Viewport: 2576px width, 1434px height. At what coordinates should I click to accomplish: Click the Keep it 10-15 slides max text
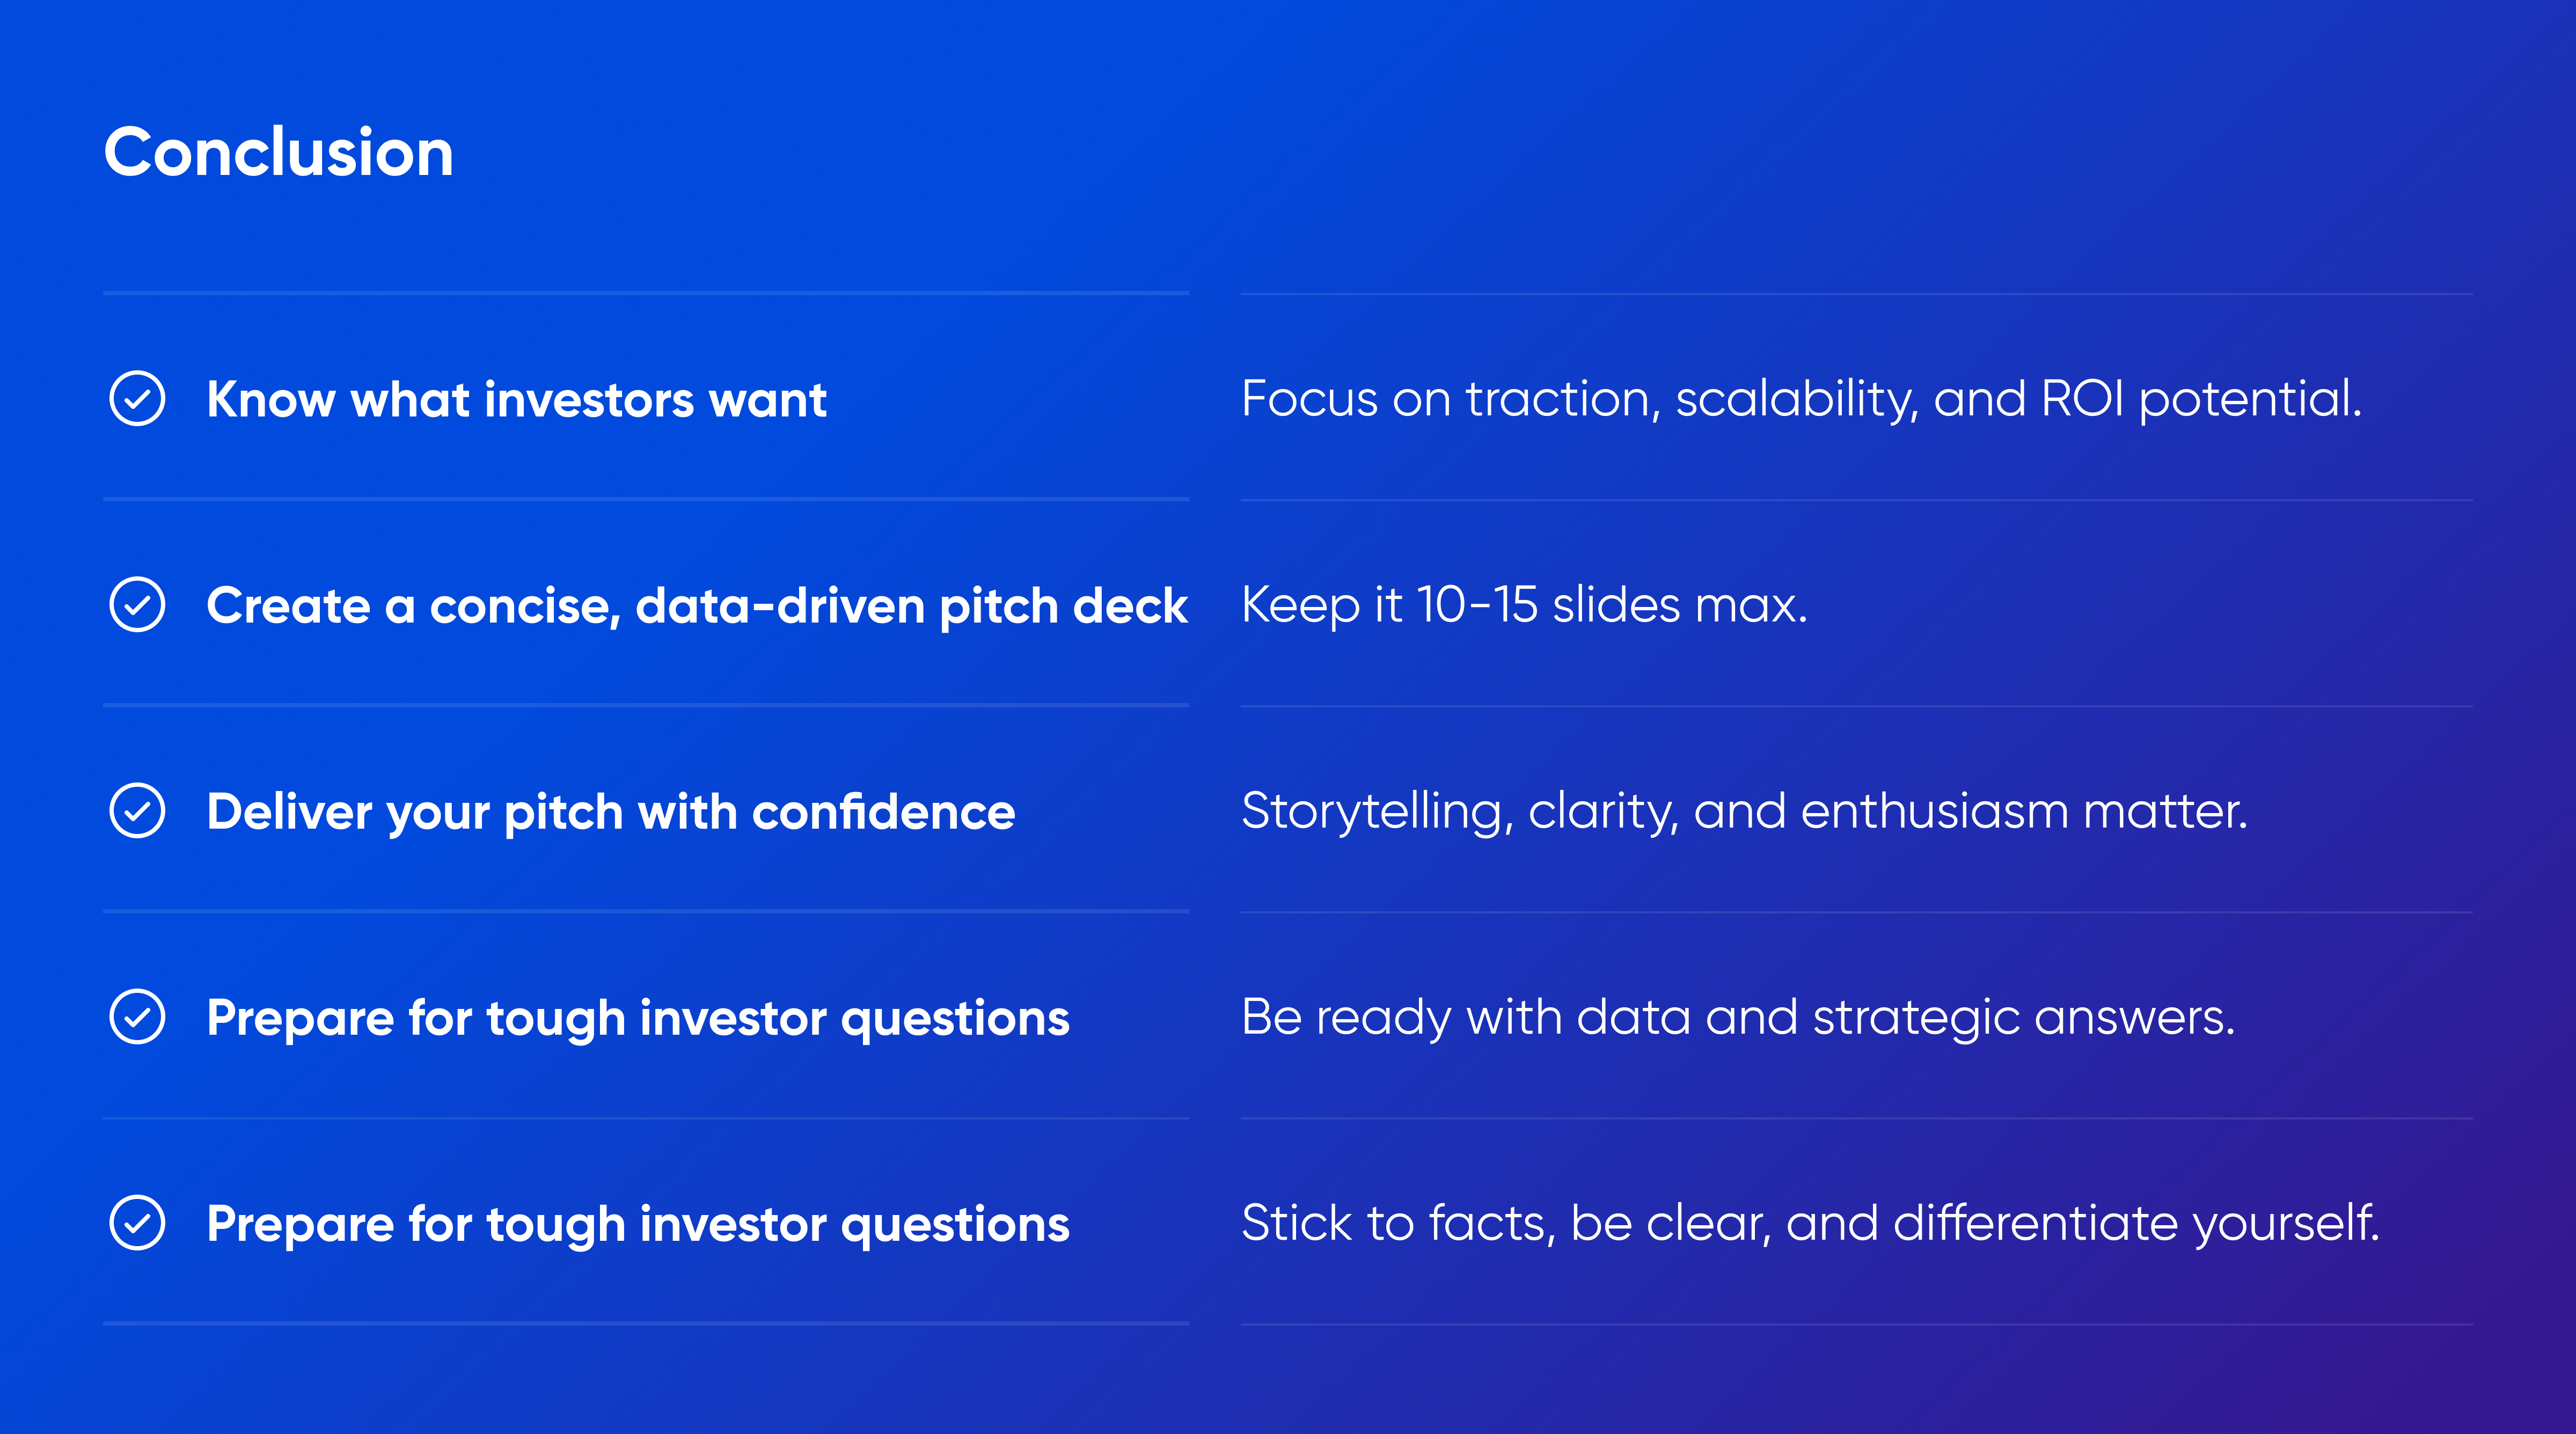tap(1524, 605)
